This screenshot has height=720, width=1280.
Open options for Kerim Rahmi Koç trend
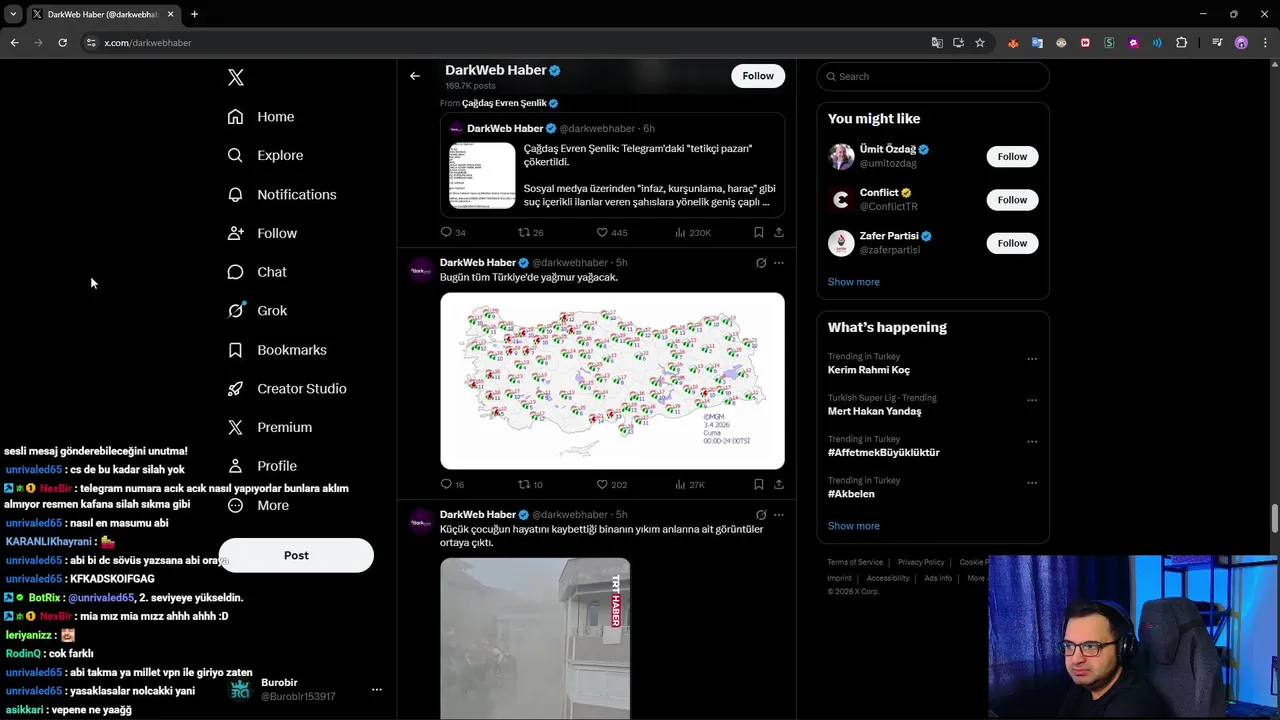point(1032,359)
